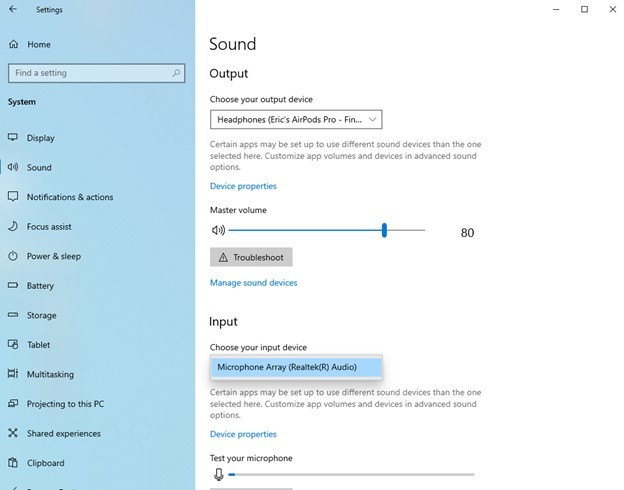624x490 pixels.
Task: Click the output device dropdown chevron
Action: point(372,119)
